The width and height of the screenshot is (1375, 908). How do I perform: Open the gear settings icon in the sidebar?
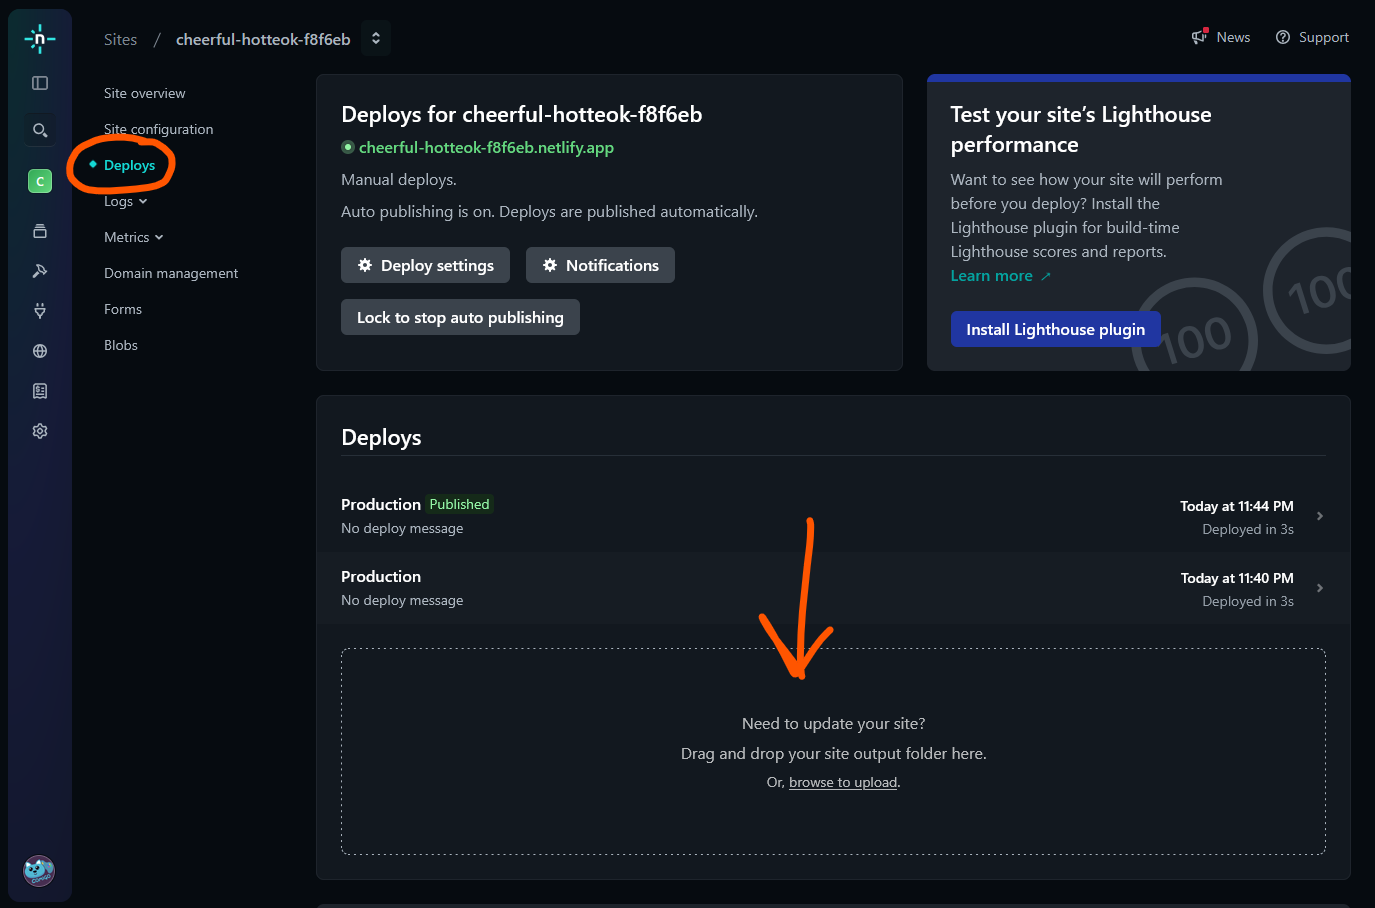pos(40,431)
